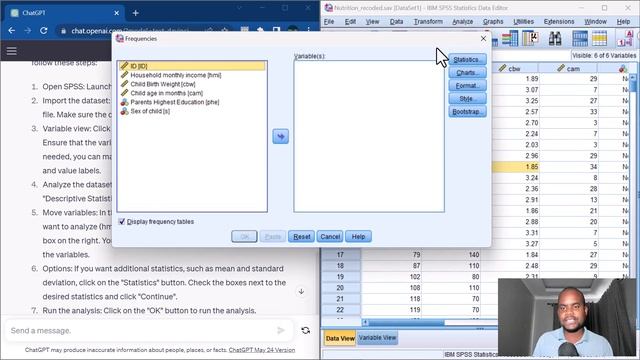Go back with Chrome's back arrow

[x=11, y=31]
